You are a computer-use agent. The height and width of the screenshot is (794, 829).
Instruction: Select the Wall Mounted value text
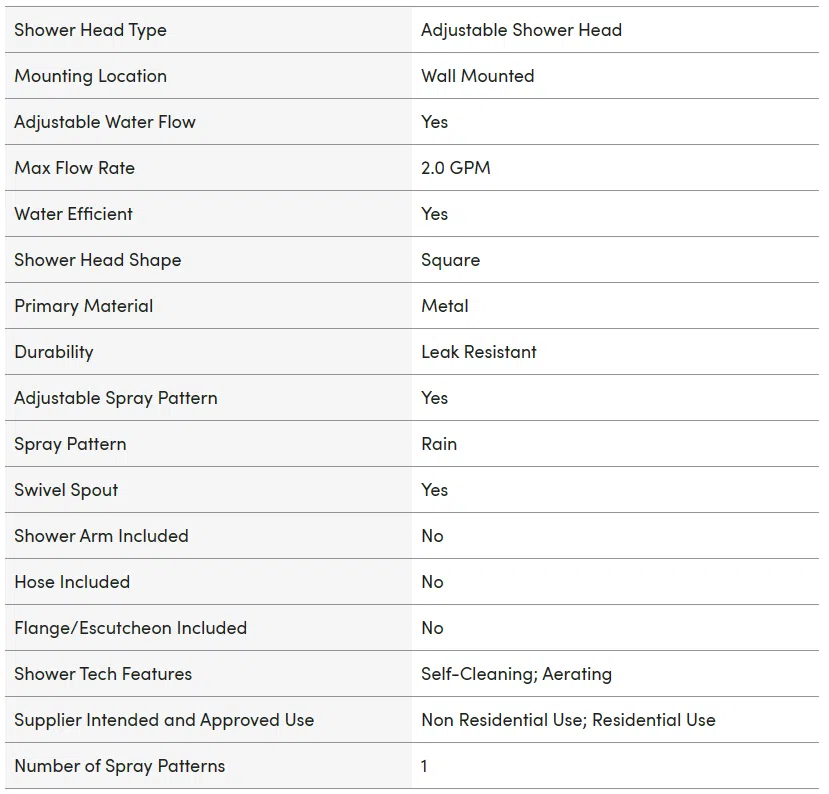tap(477, 76)
